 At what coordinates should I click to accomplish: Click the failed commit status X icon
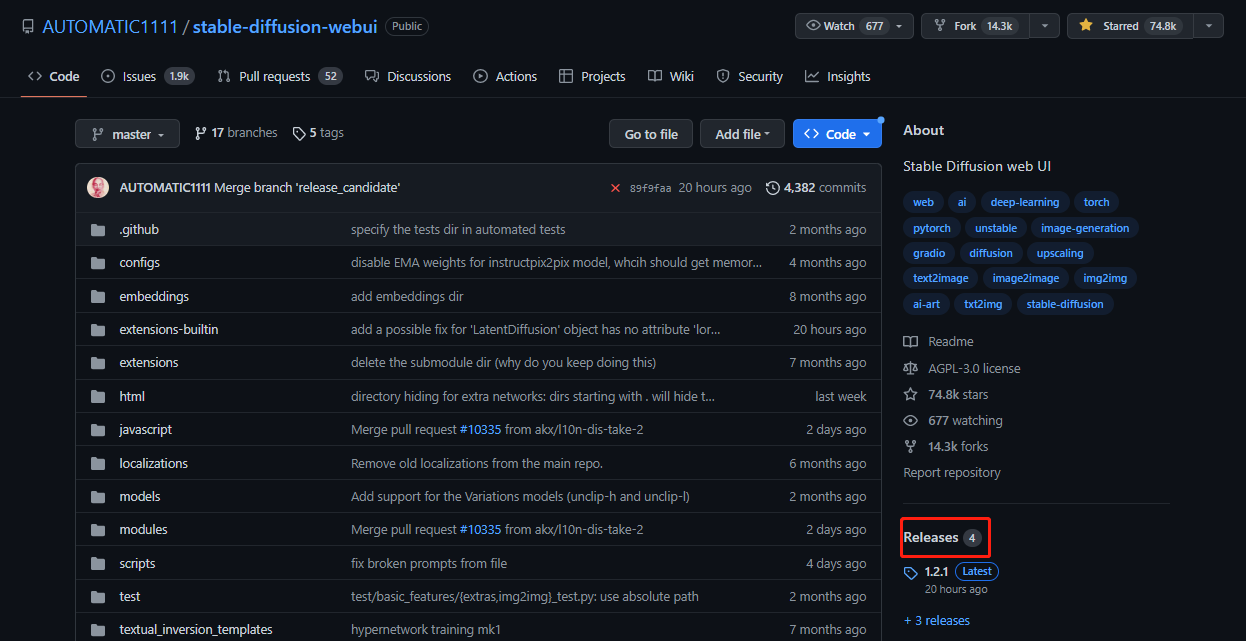point(616,187)
